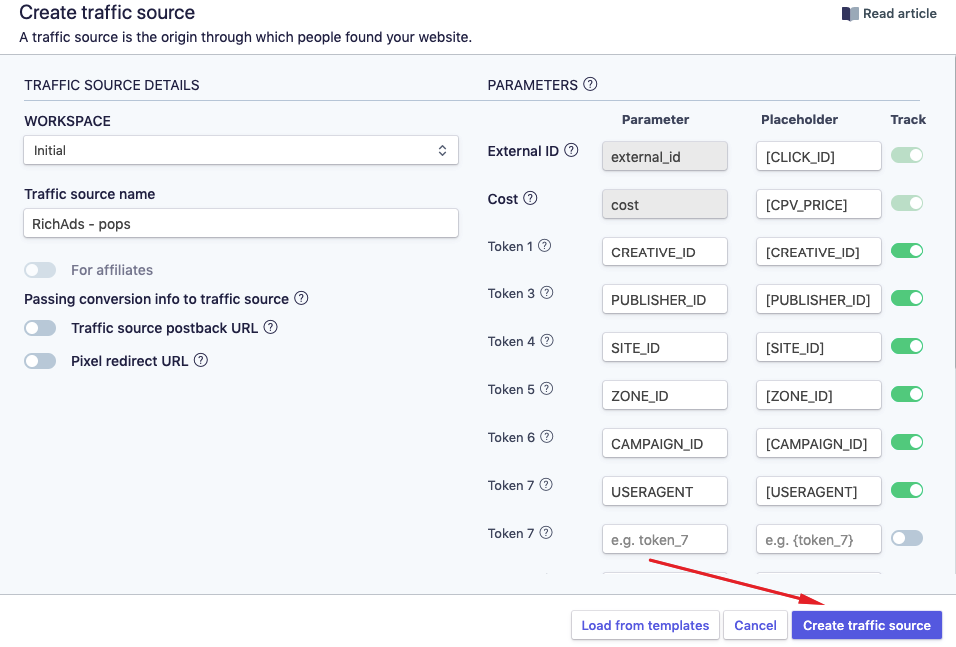Disable the Track toggle for CREATIVE_ID
Screen dimensions: 956x647
pos(907,251)
